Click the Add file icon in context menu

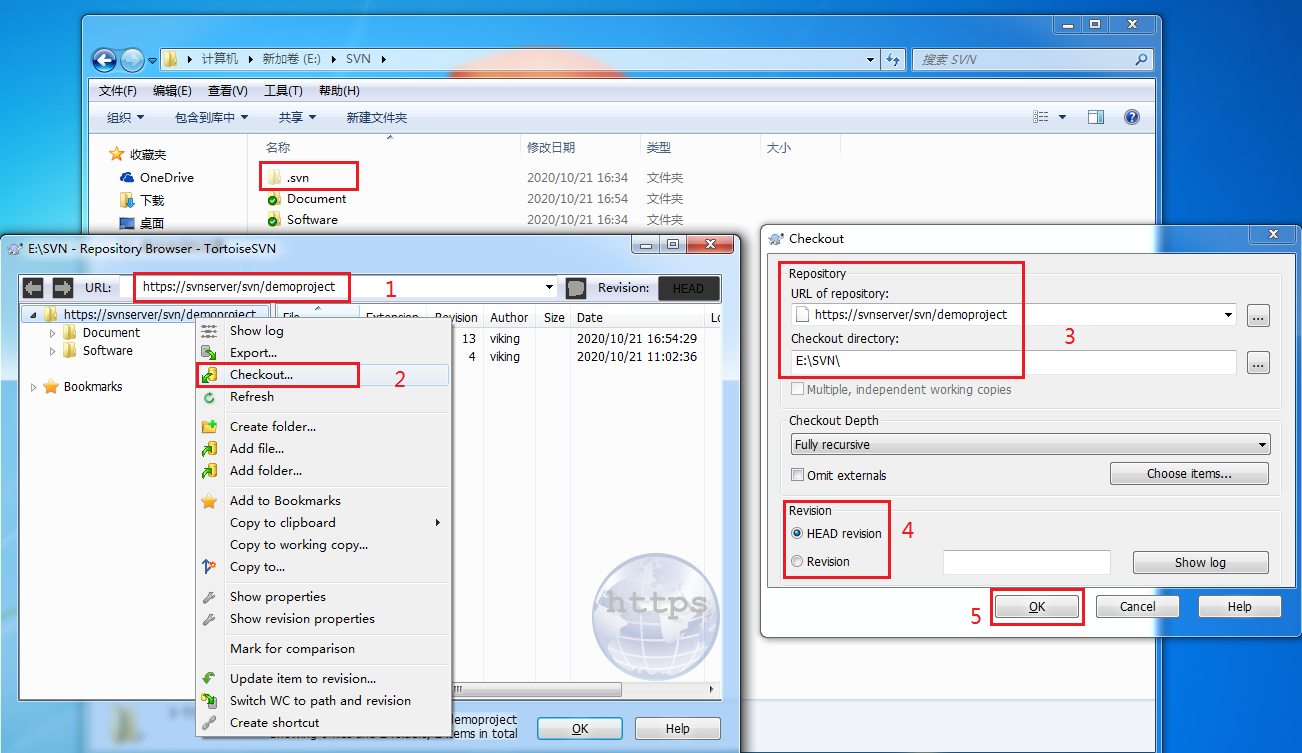point(209,449)
